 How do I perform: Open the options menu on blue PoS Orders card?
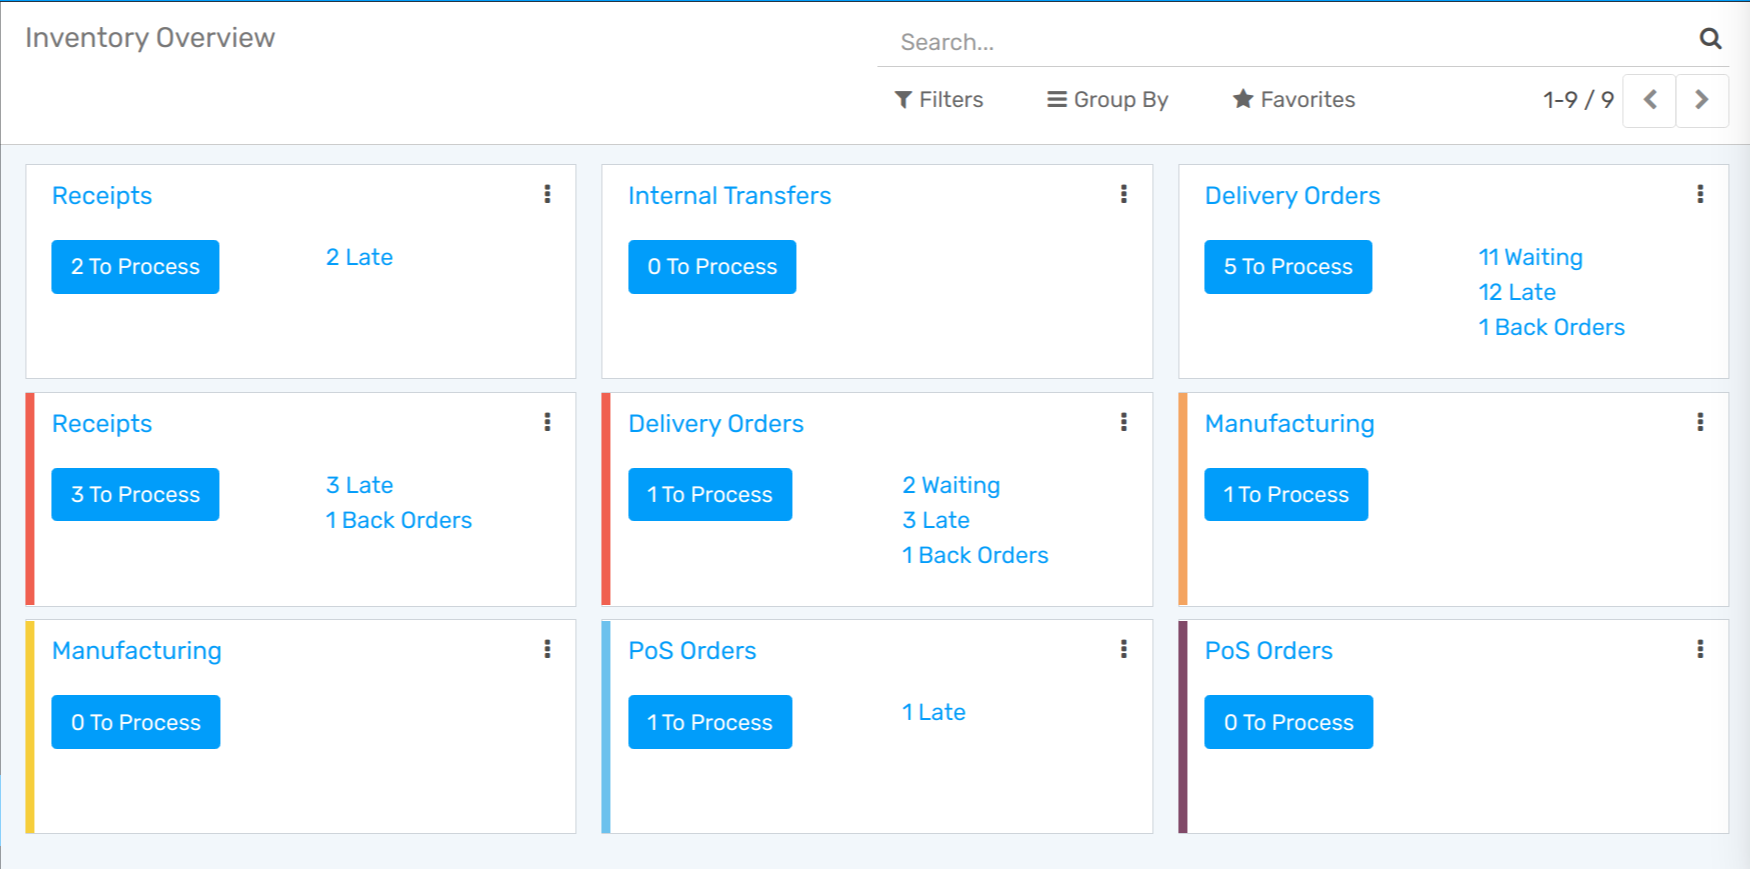(x=1124, y=649)
